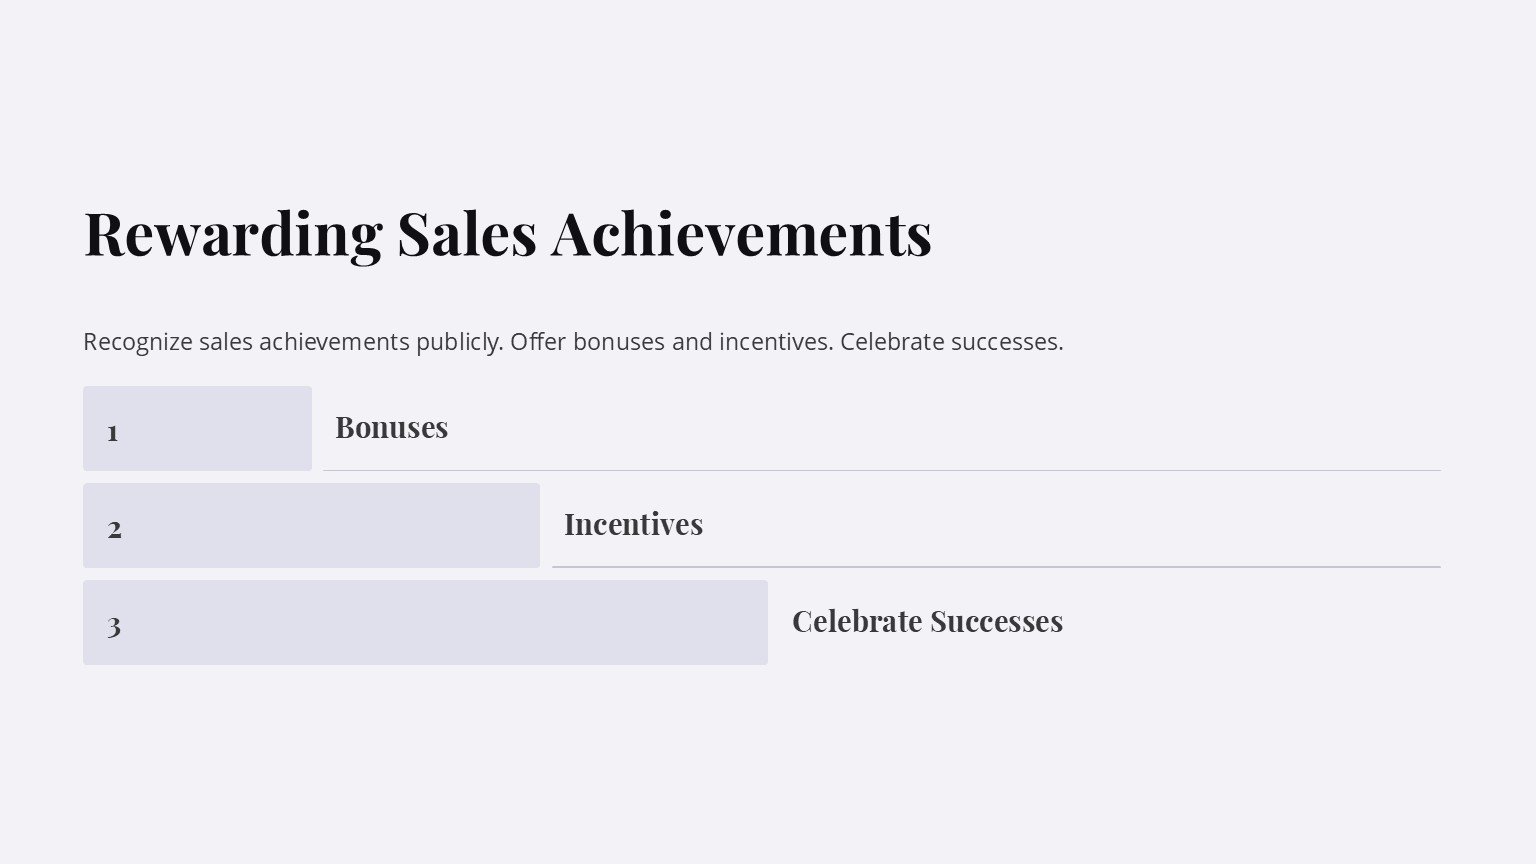
Task: Click the divider line beneath Incentives
Action: click(x=995, y=567)
